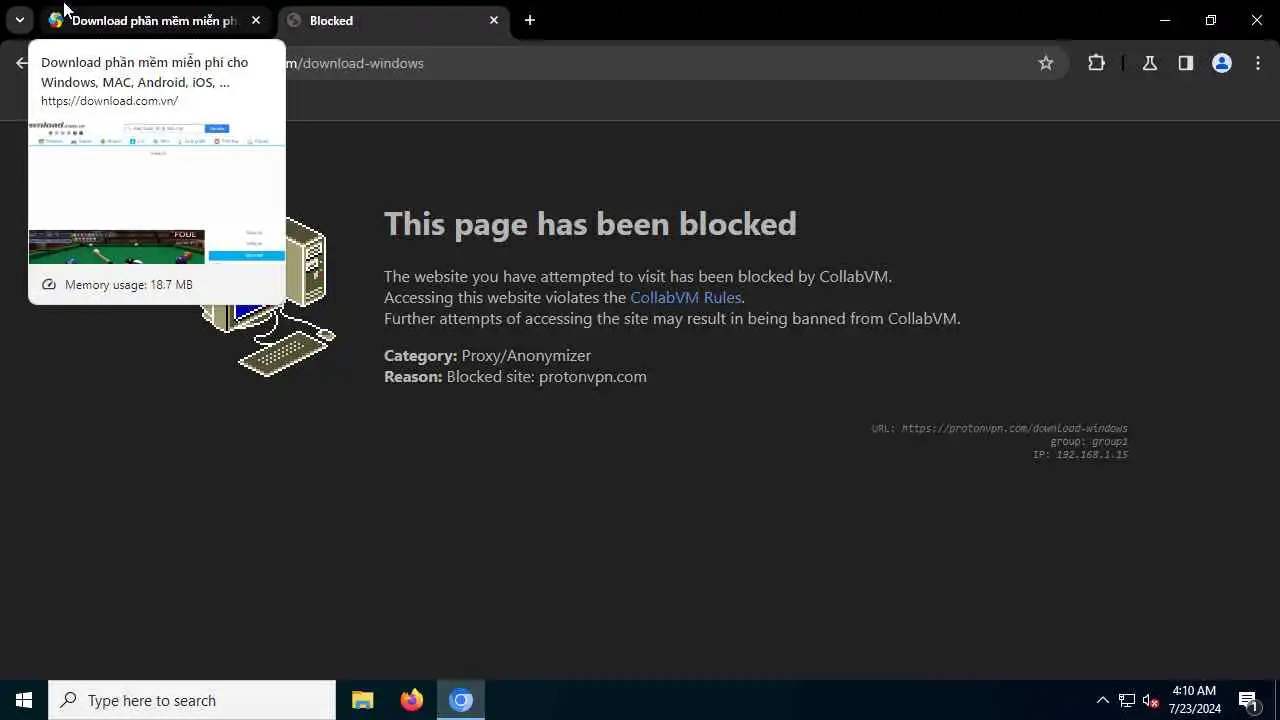Open a new tab with plus button
1280x720 pixels.
click(x=530, y=20)
